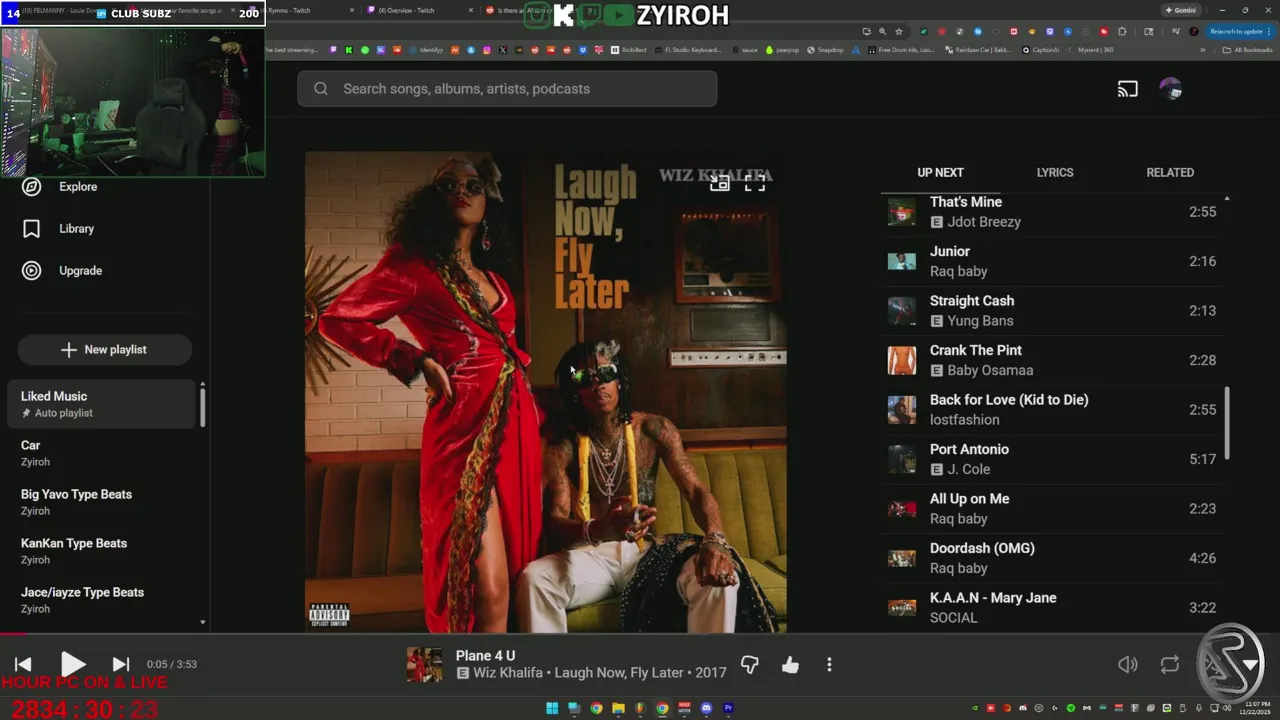Screen dimensions: 1280x720
Task: Open KanKan Type Beats playlist
Action: [x=101, y=551]
